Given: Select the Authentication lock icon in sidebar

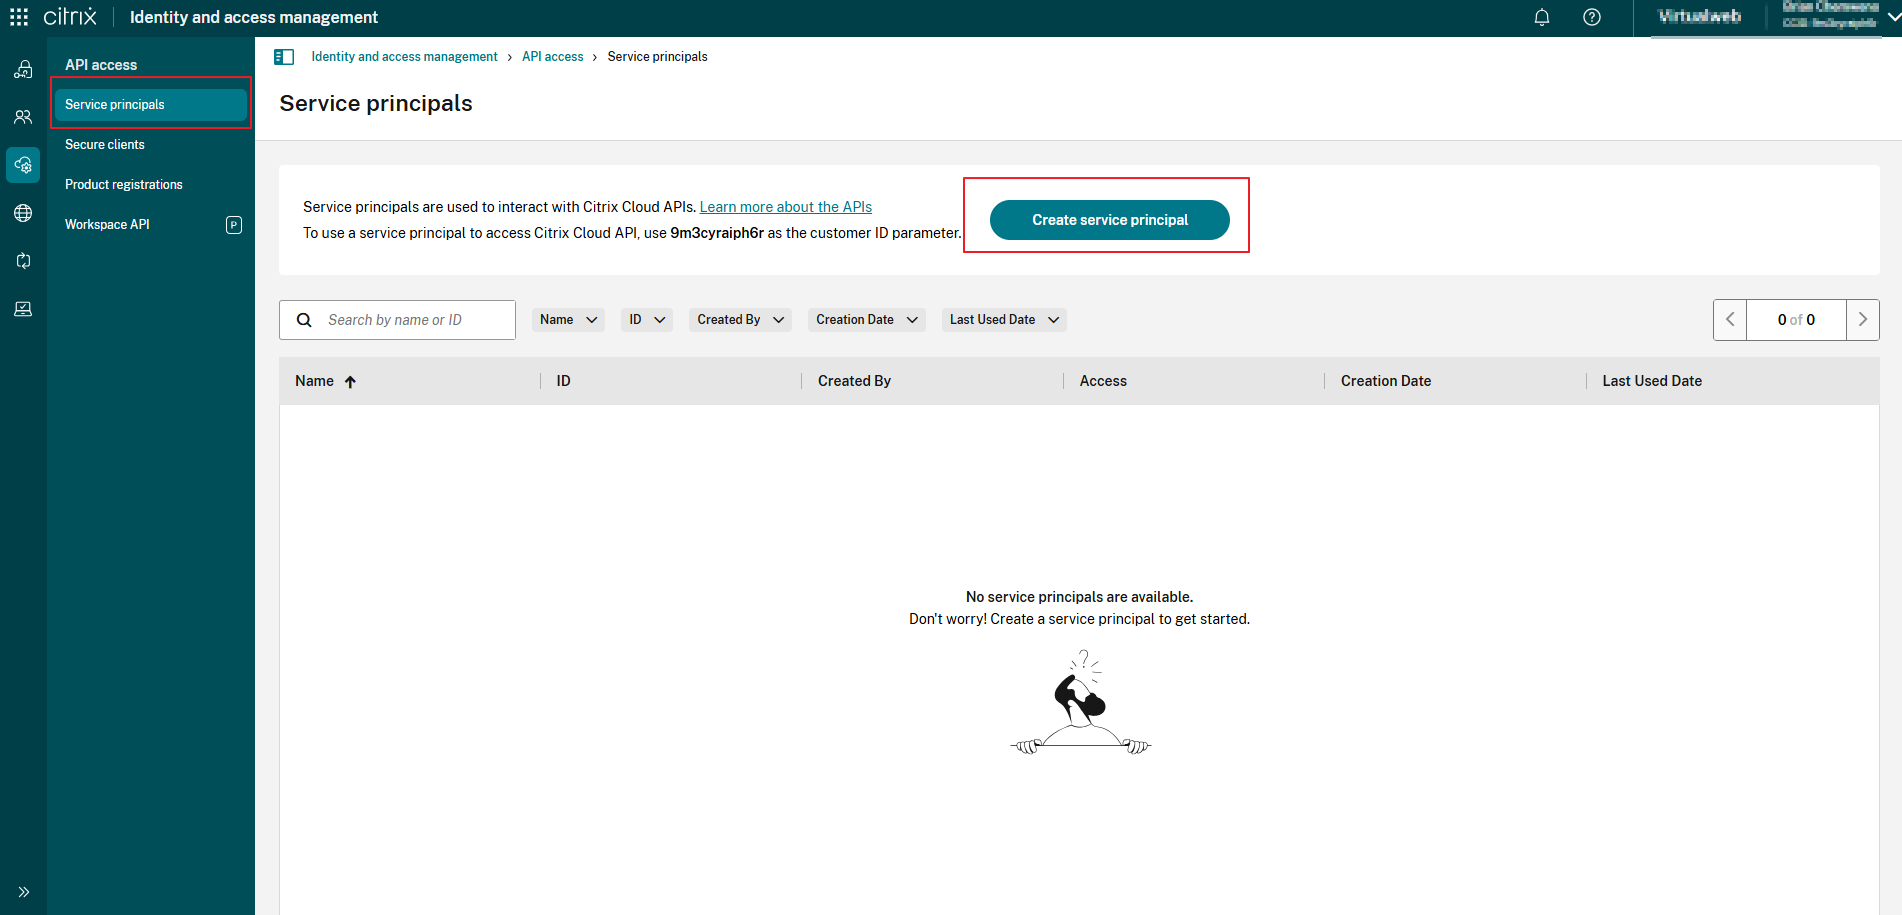Looking at the screenshot, I should pyautogui.click(x=23, y=69).
